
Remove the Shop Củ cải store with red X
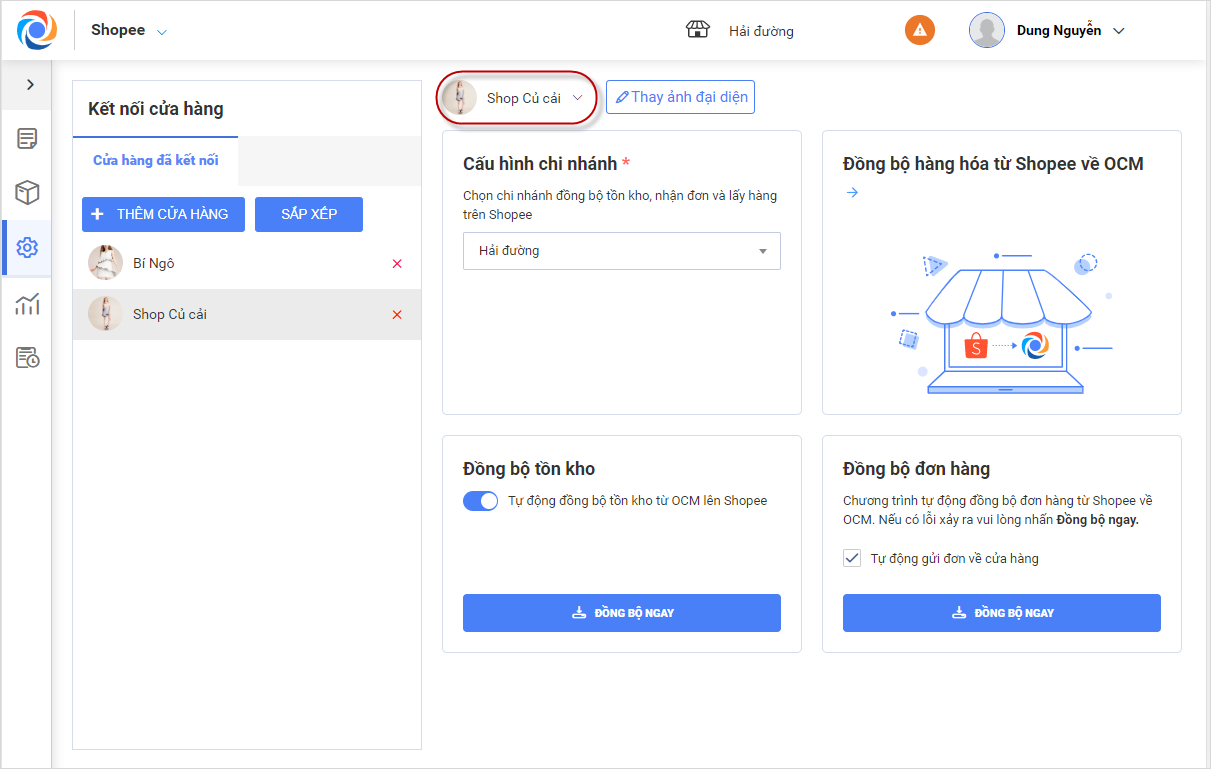(x=397, y=315)
